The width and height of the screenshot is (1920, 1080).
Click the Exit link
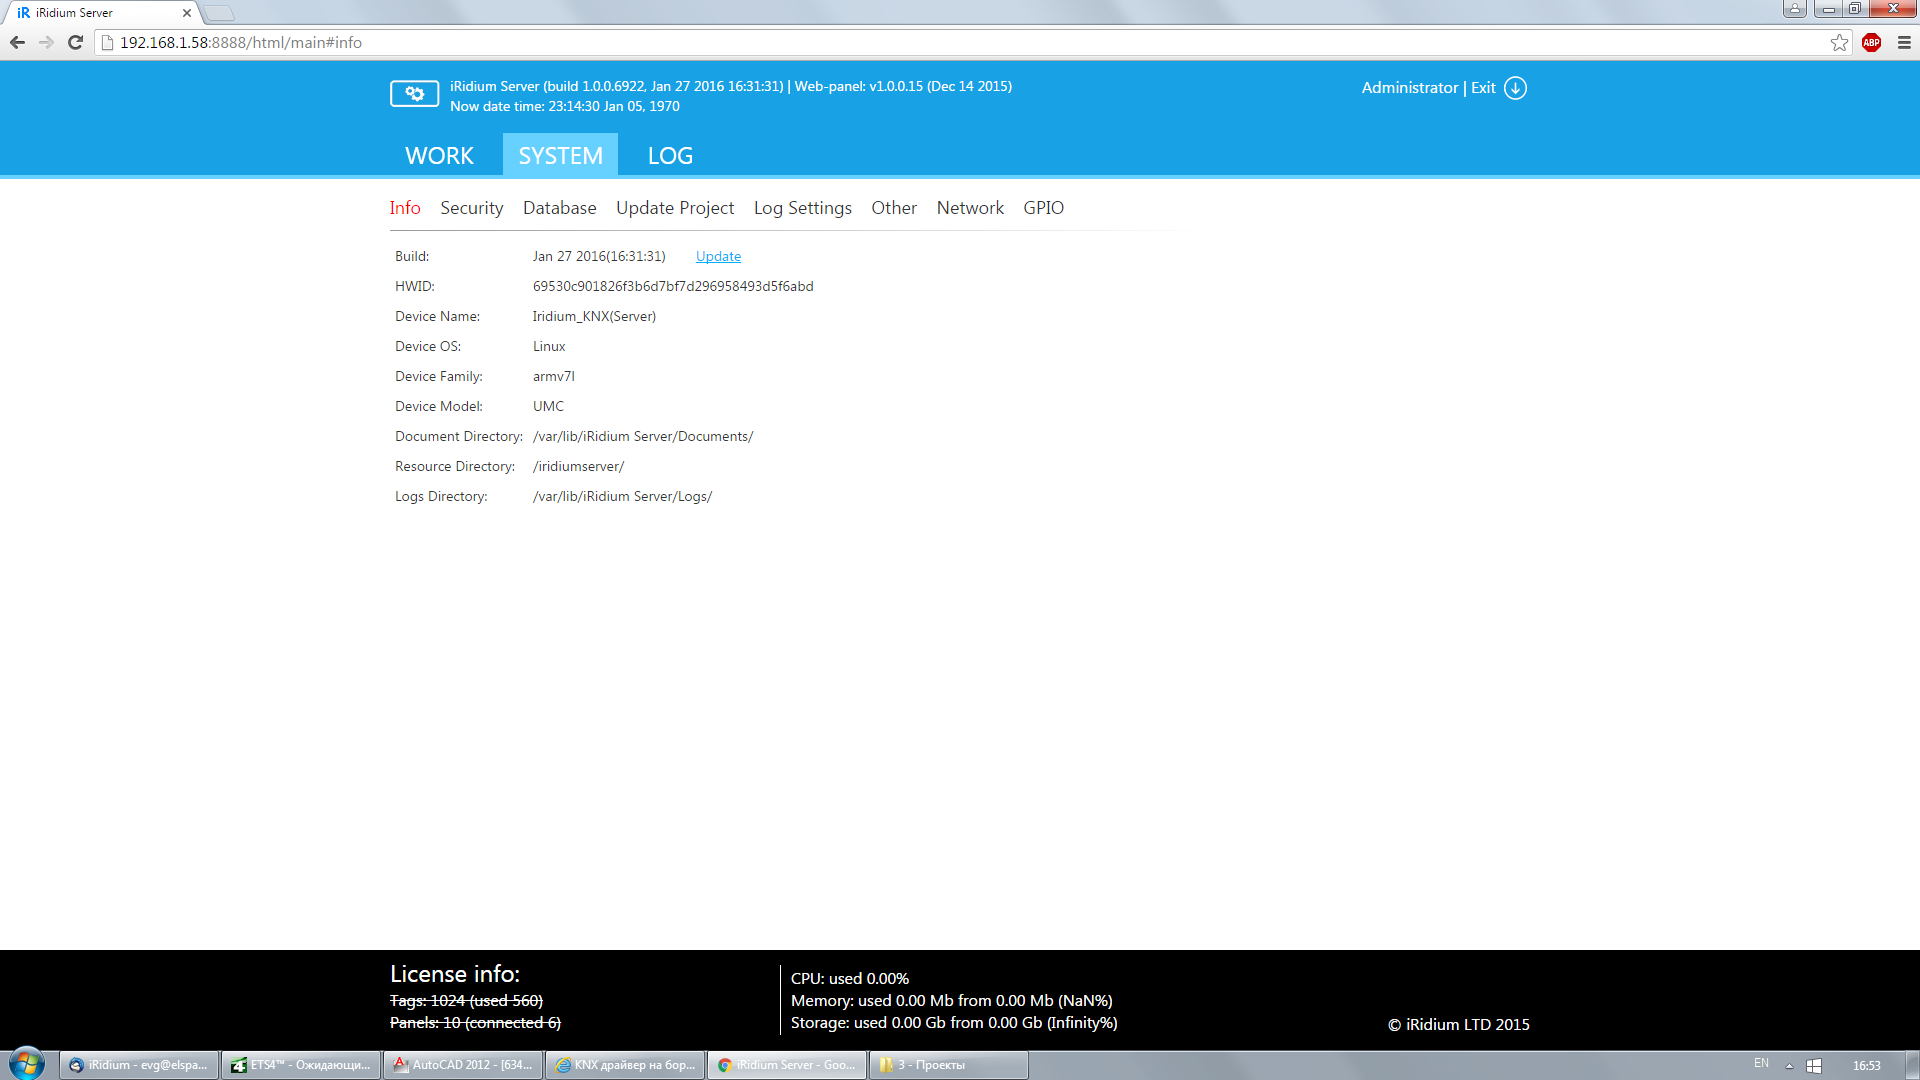pyautogui.click(x=1483, y=88)
